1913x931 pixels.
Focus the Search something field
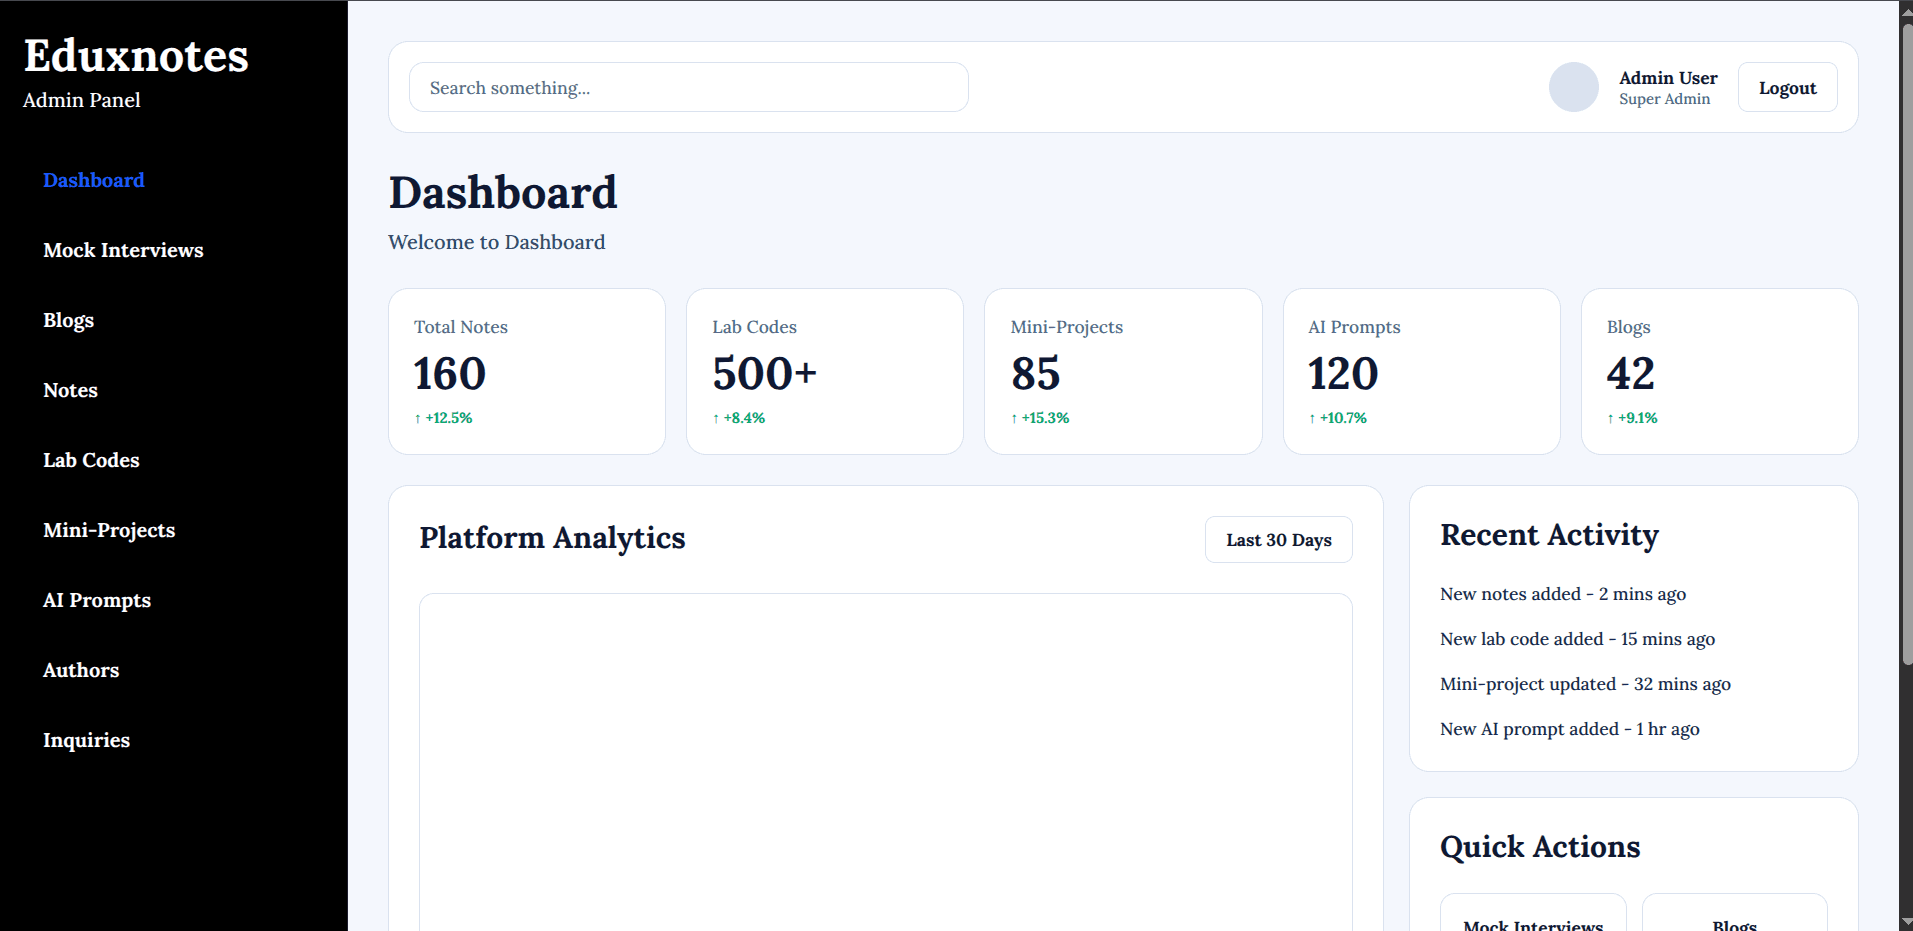coord(688,87)
